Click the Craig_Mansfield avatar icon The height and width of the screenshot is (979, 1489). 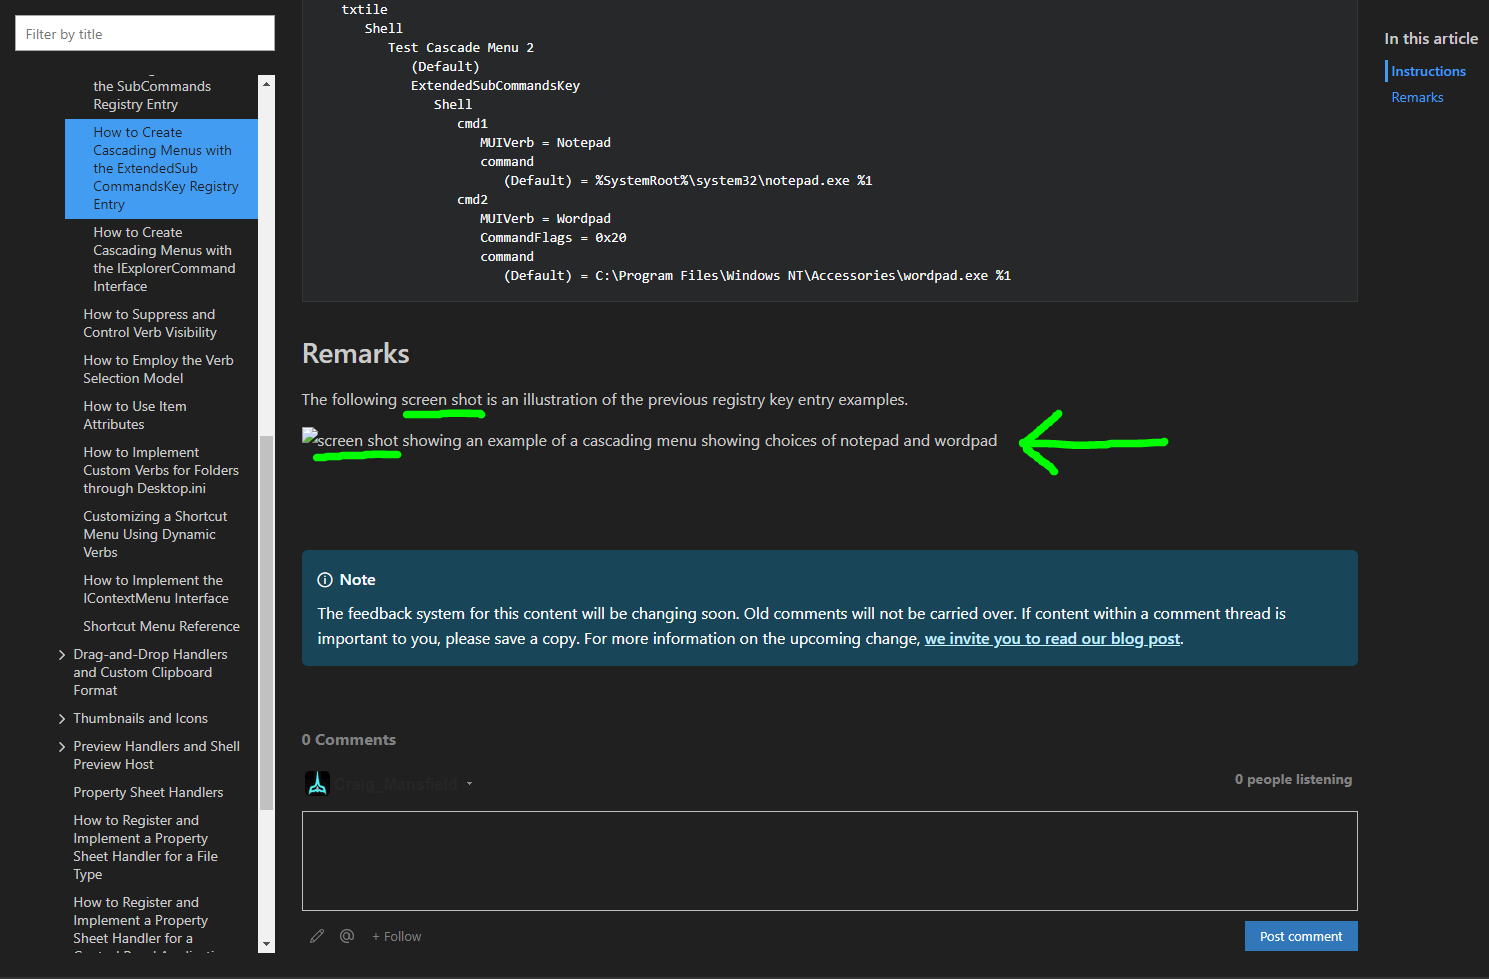(317, 783)
